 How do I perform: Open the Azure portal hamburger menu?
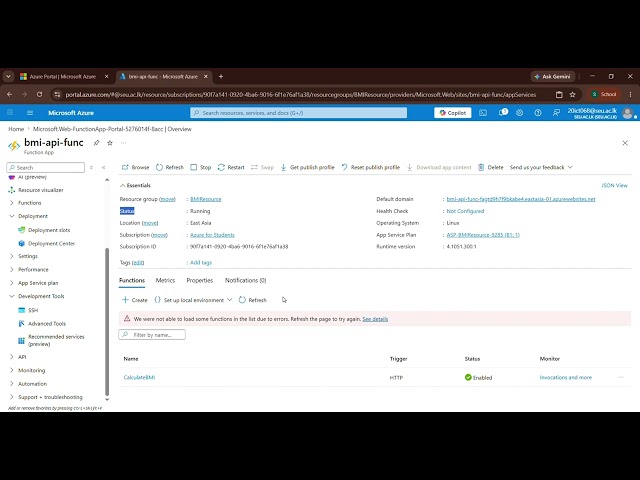click(30, 113)
